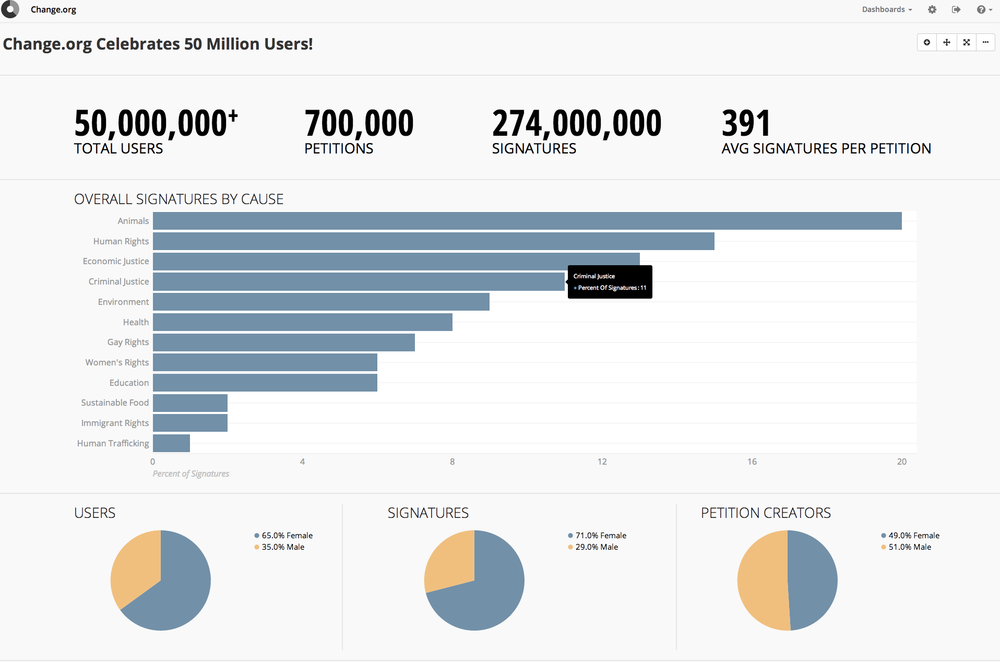Click the 'Gay Rights' axis label

click(x=128, y=342)
